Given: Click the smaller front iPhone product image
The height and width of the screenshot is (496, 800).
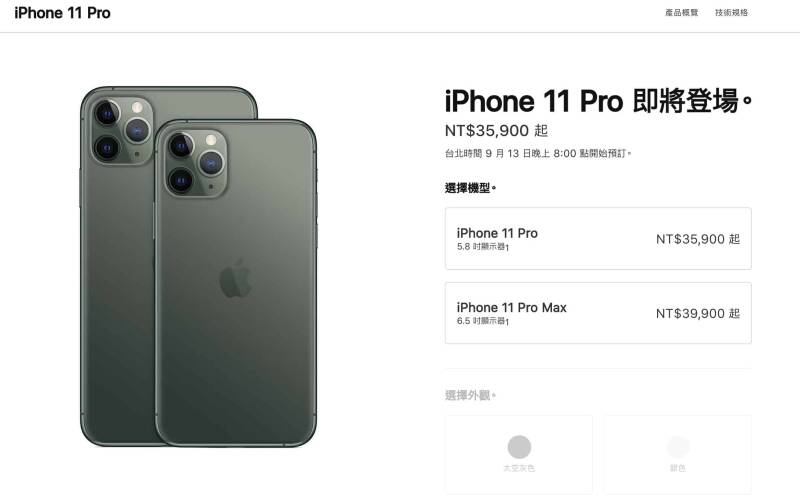Looking at the screenshot, I should [236, 283].
